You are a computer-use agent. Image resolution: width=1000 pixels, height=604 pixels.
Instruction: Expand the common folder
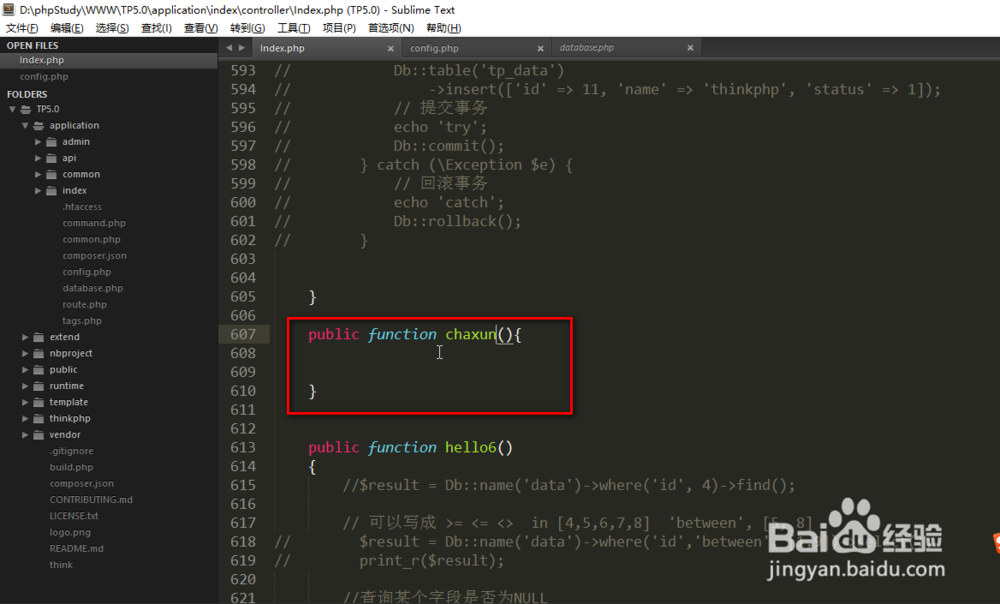38,174
